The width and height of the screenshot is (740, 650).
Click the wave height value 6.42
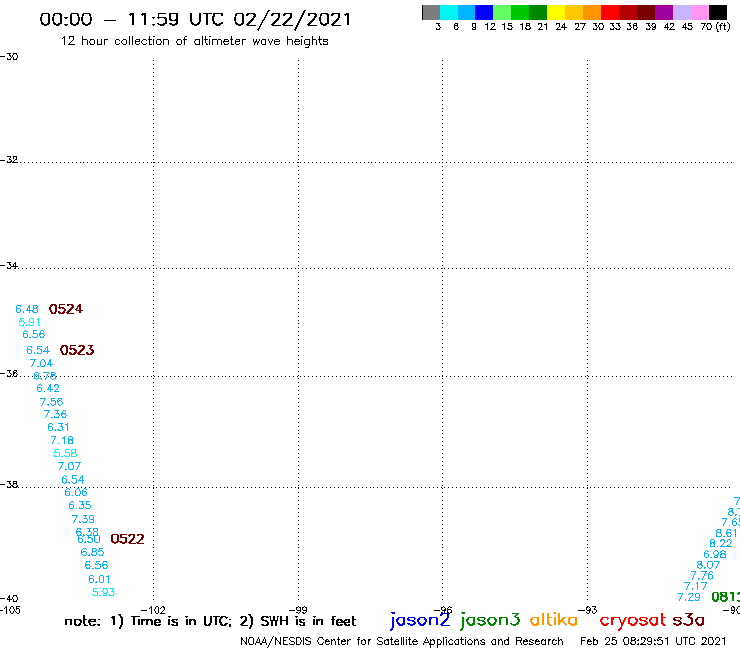pyautogui.click(x=48, y=388)
